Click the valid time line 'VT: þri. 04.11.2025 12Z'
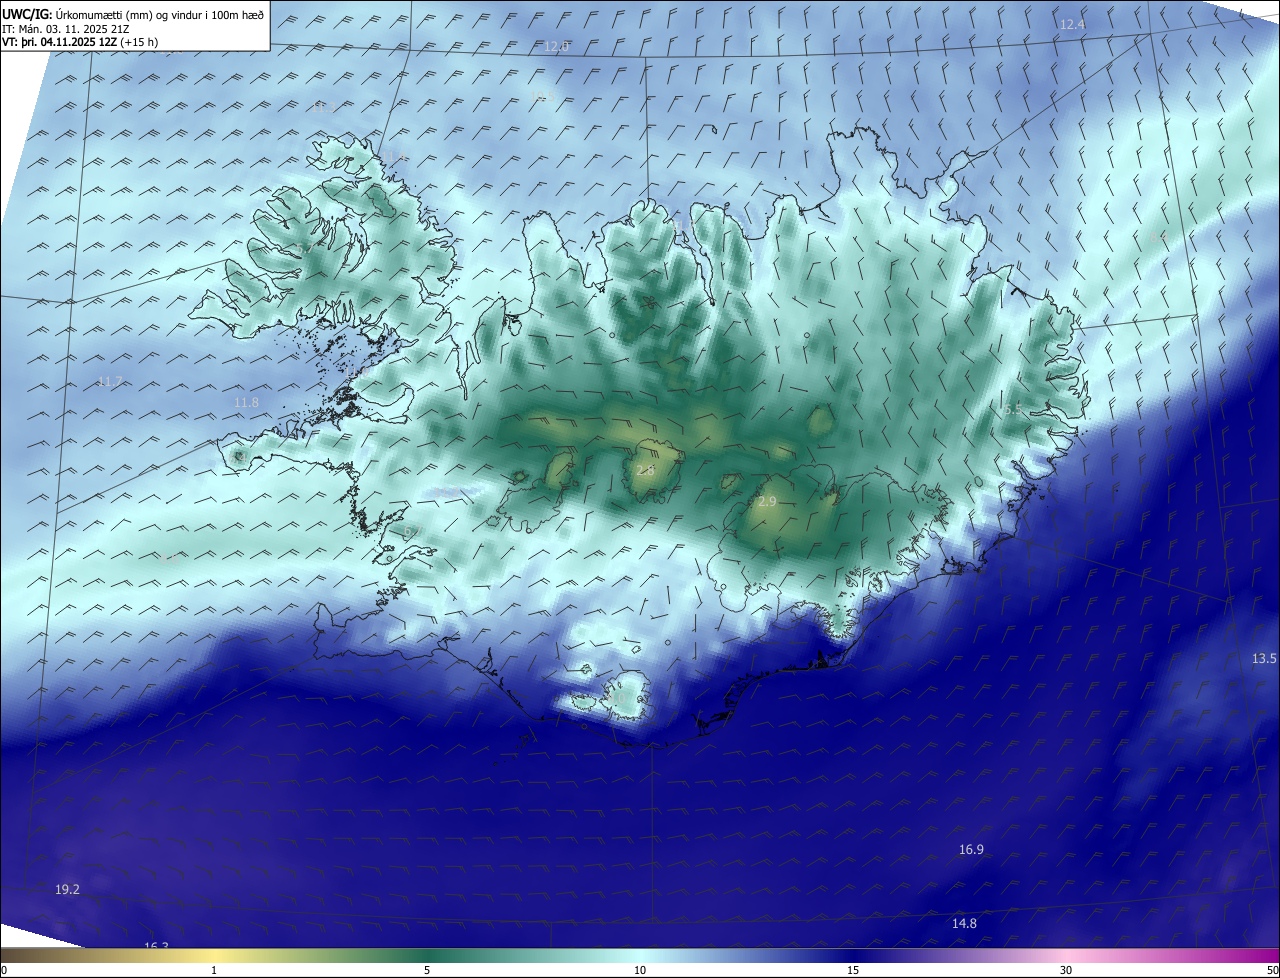Screen dimensions: 1280x978 point(59,43)
